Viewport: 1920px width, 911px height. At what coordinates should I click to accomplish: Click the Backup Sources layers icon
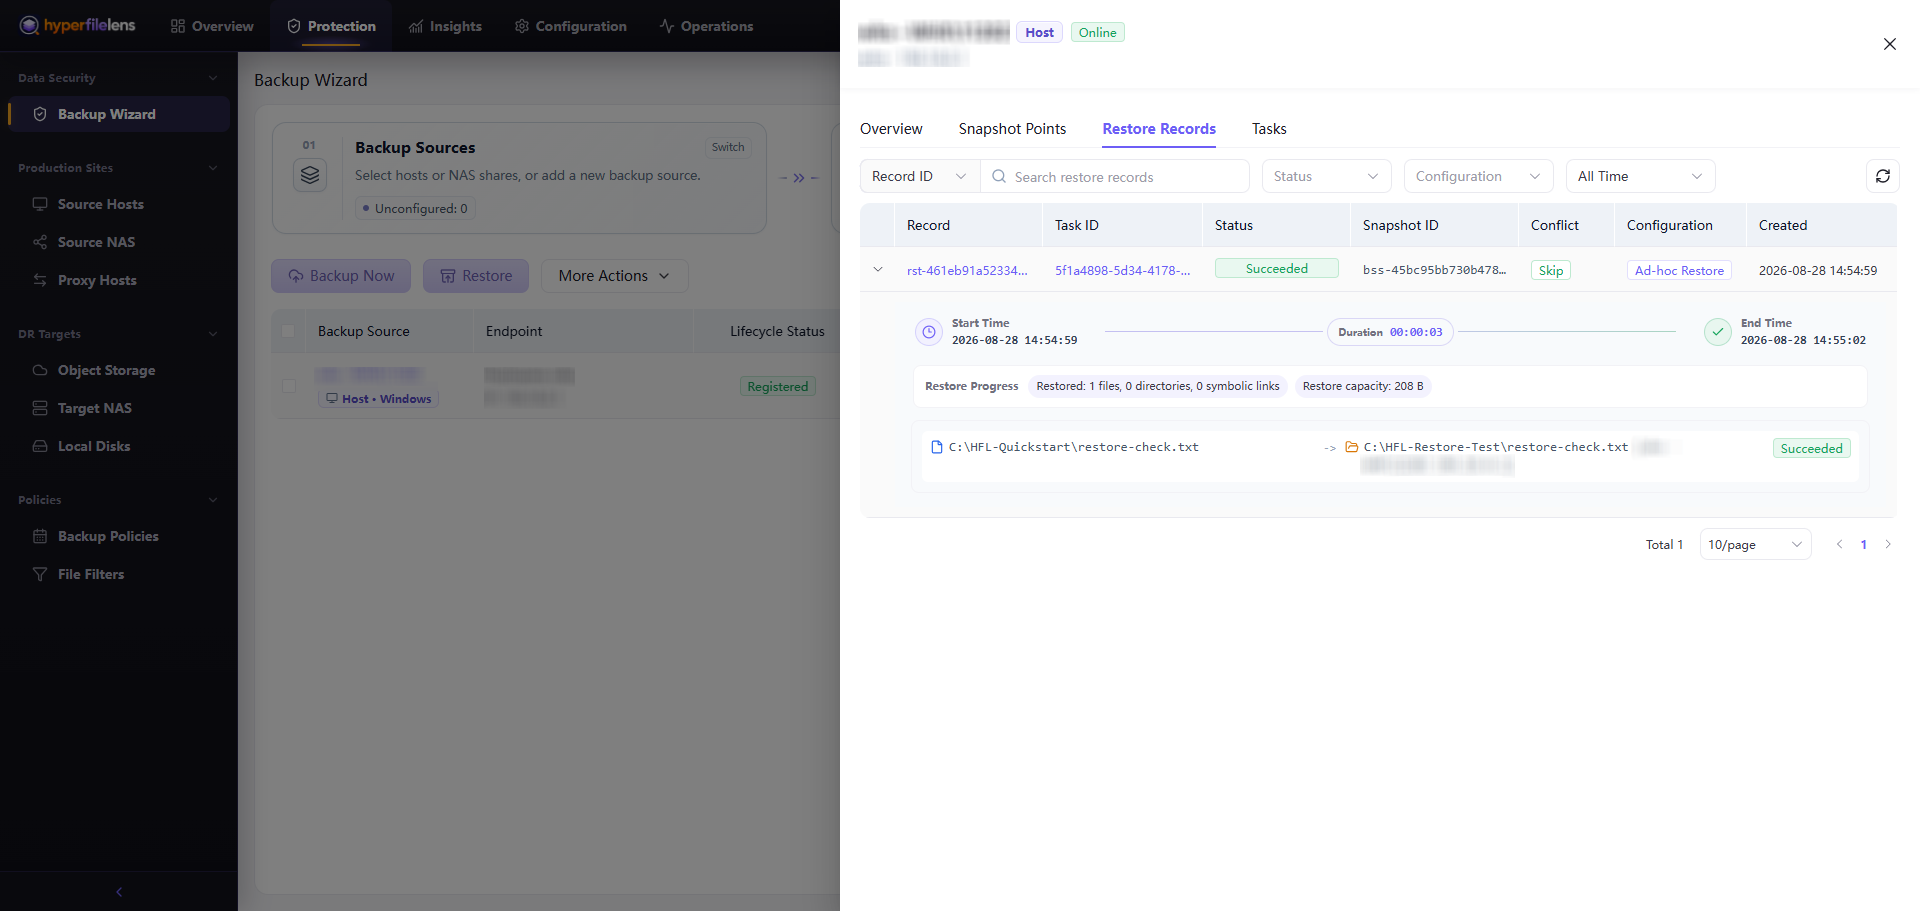pyautogui.click(x=310, y=175)
